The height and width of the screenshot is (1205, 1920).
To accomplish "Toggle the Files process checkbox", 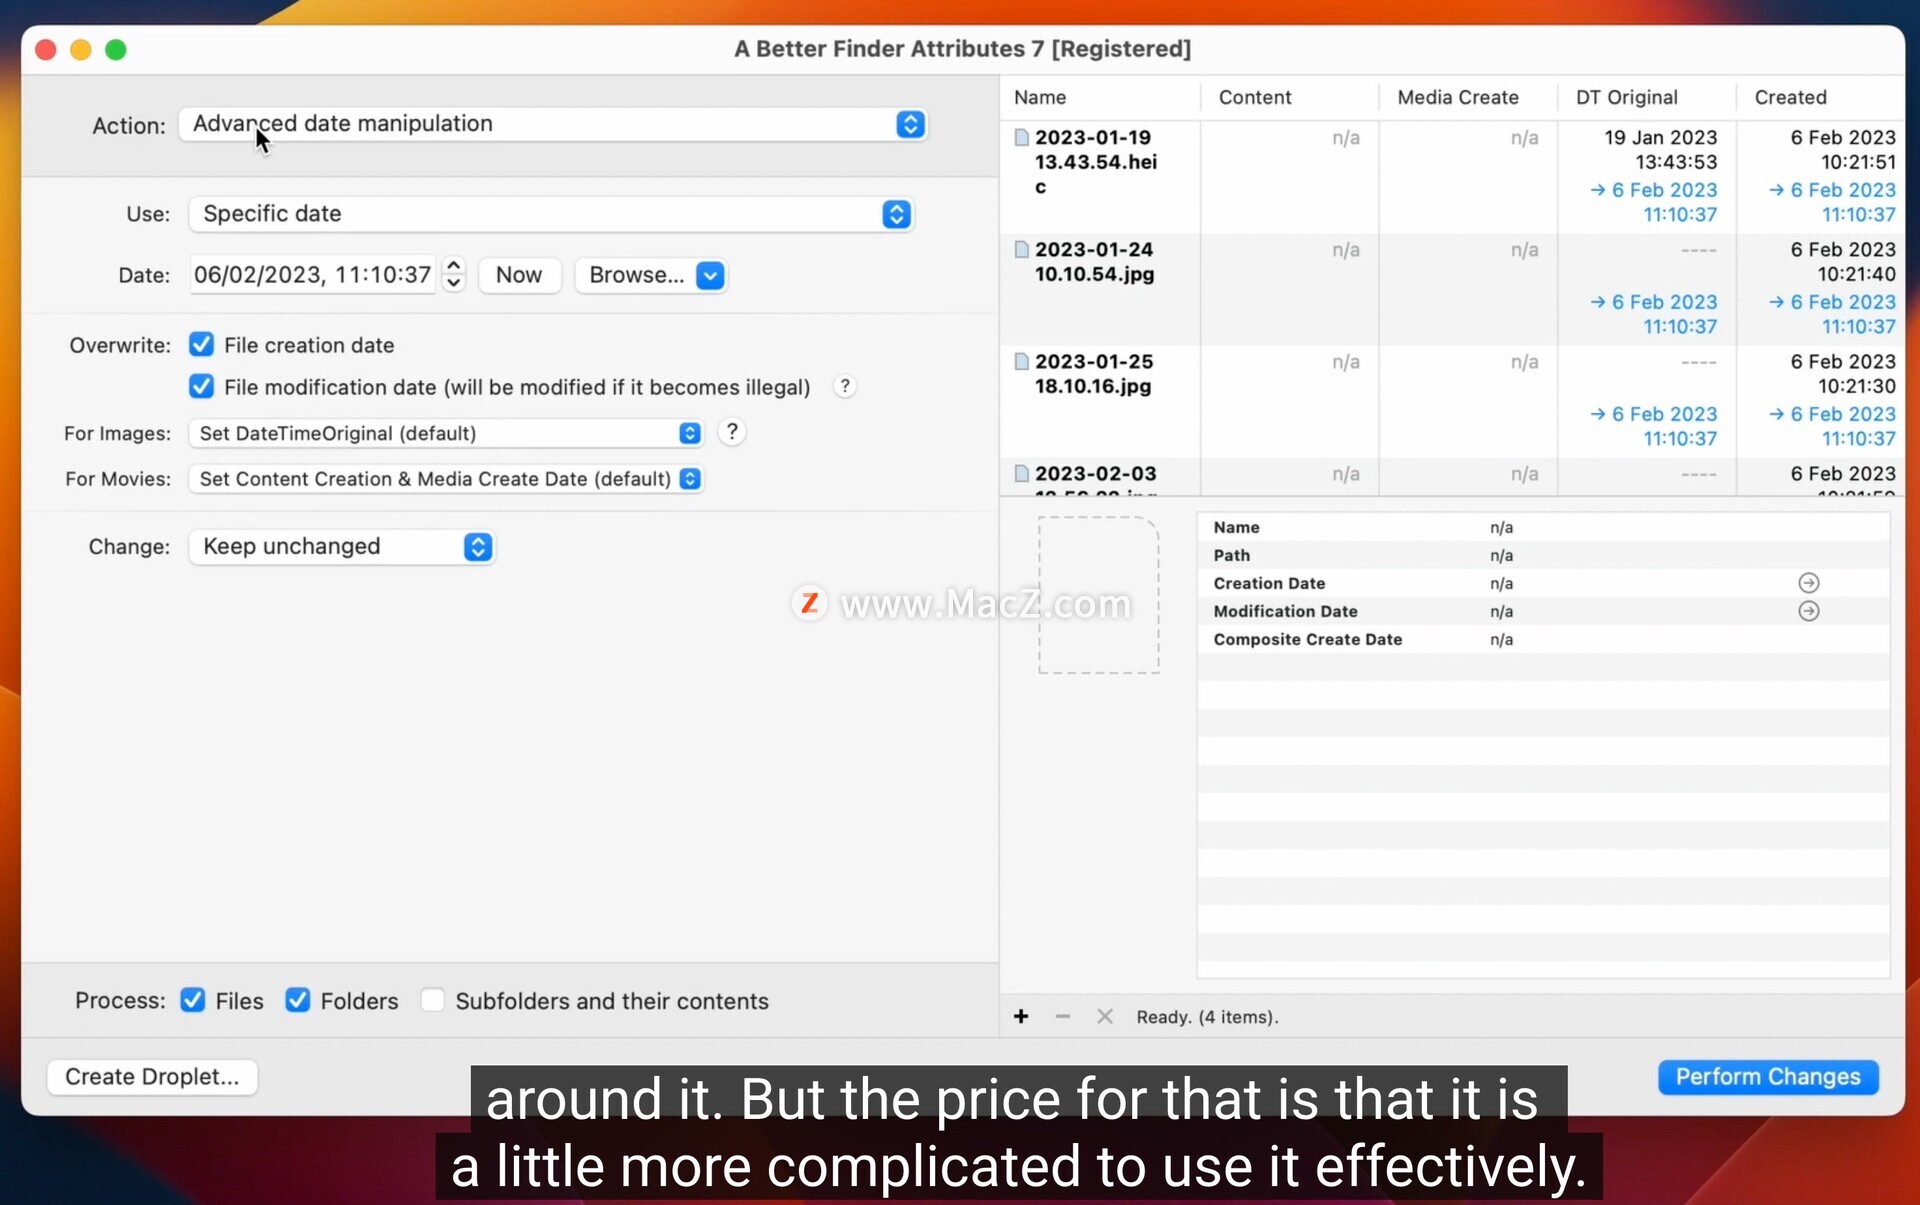I will (x=193, y=1001).
